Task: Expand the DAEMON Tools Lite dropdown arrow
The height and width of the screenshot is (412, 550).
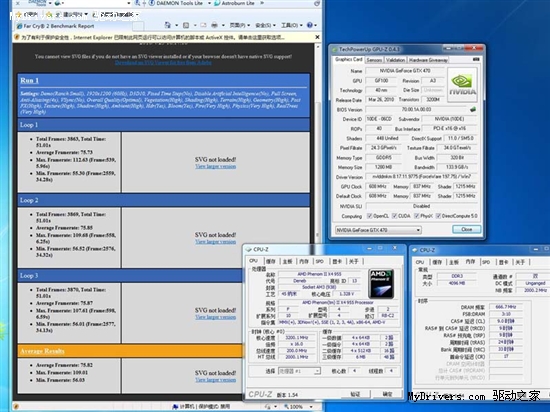Action: [209, 3]
